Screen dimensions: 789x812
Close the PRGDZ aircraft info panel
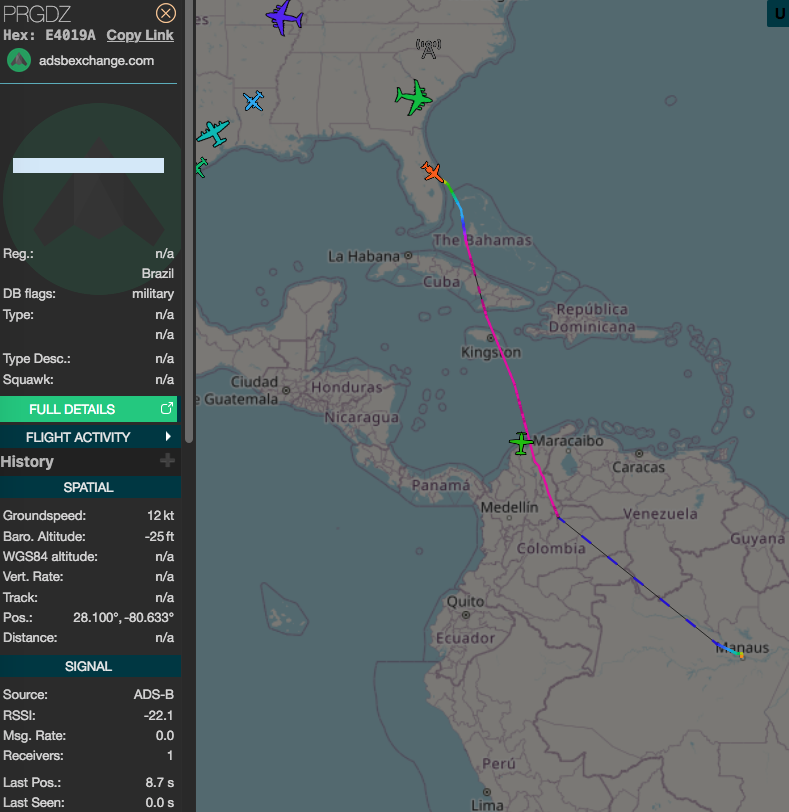point(166,13)
